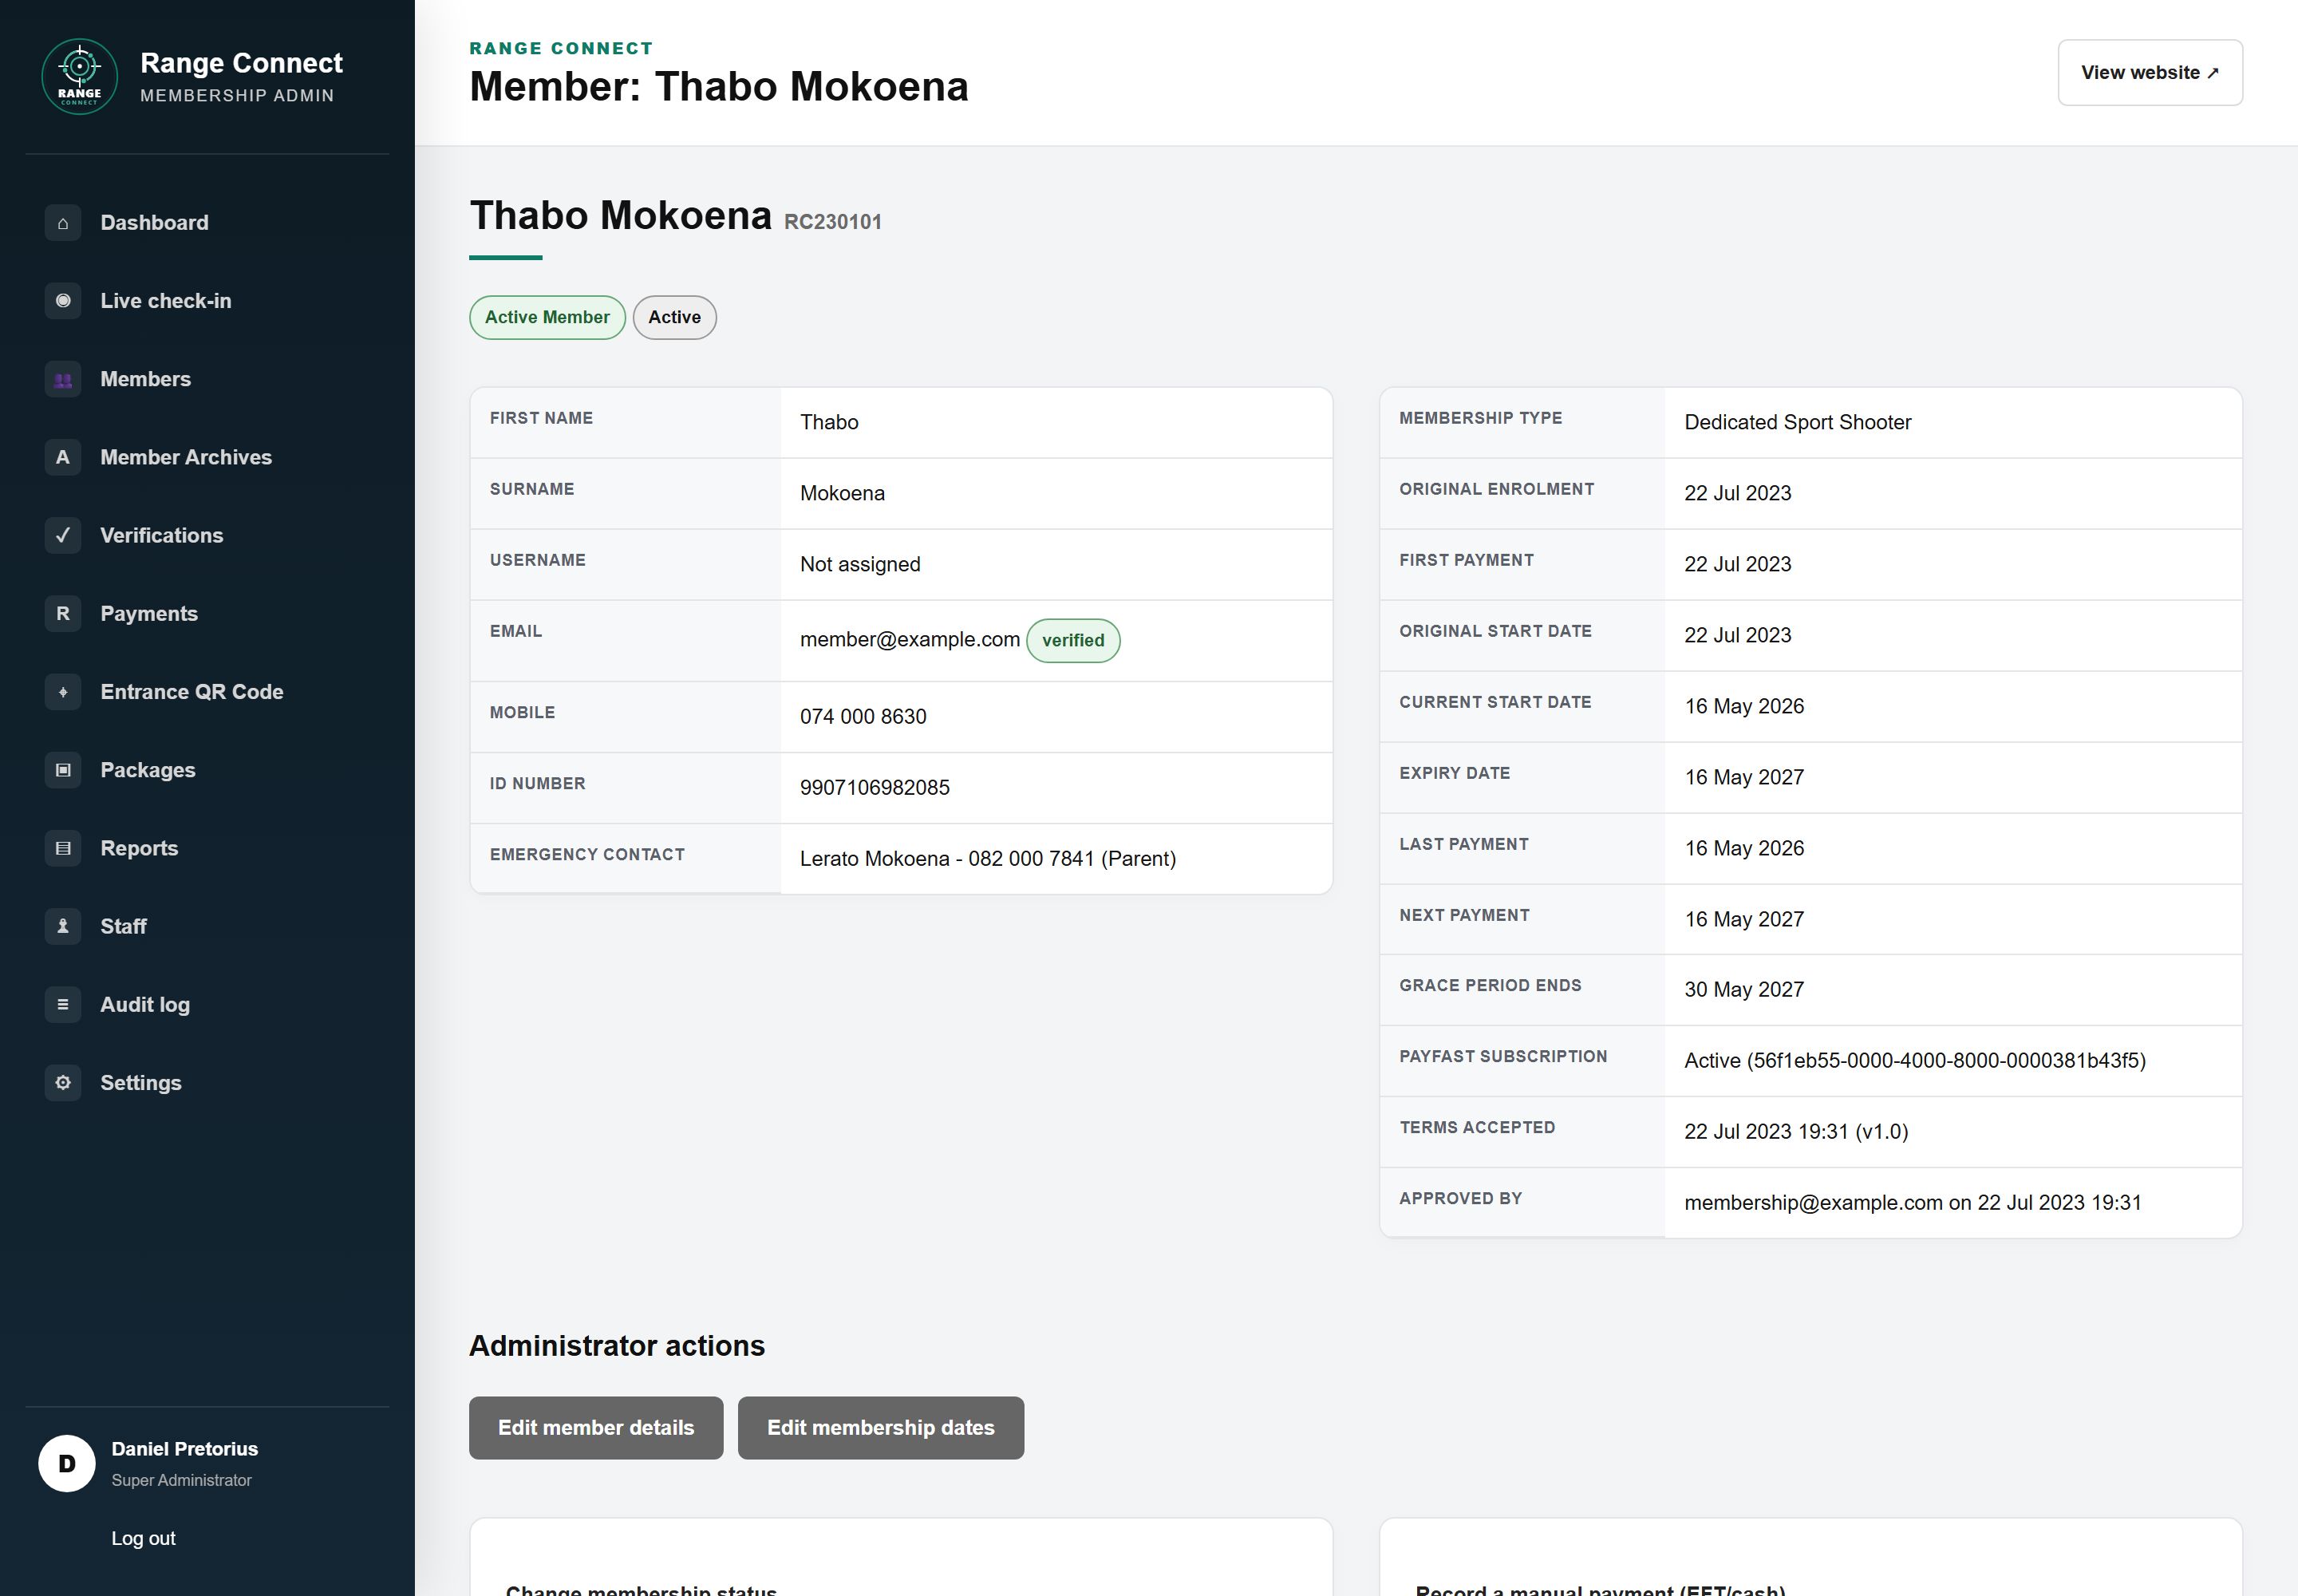Open the Reports page
The width and height of the screenshot is (2298, 1596).
(x=139, y=848)
